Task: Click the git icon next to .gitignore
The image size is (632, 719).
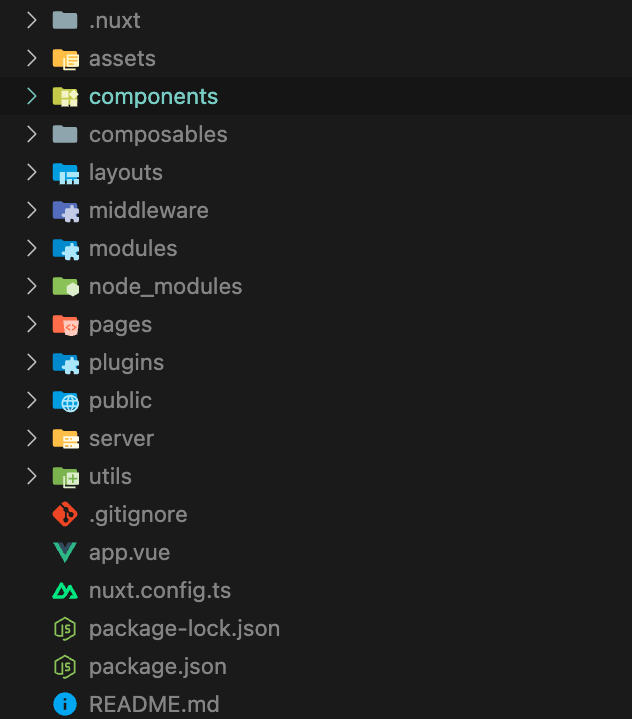Action: (x=65, y=515)
